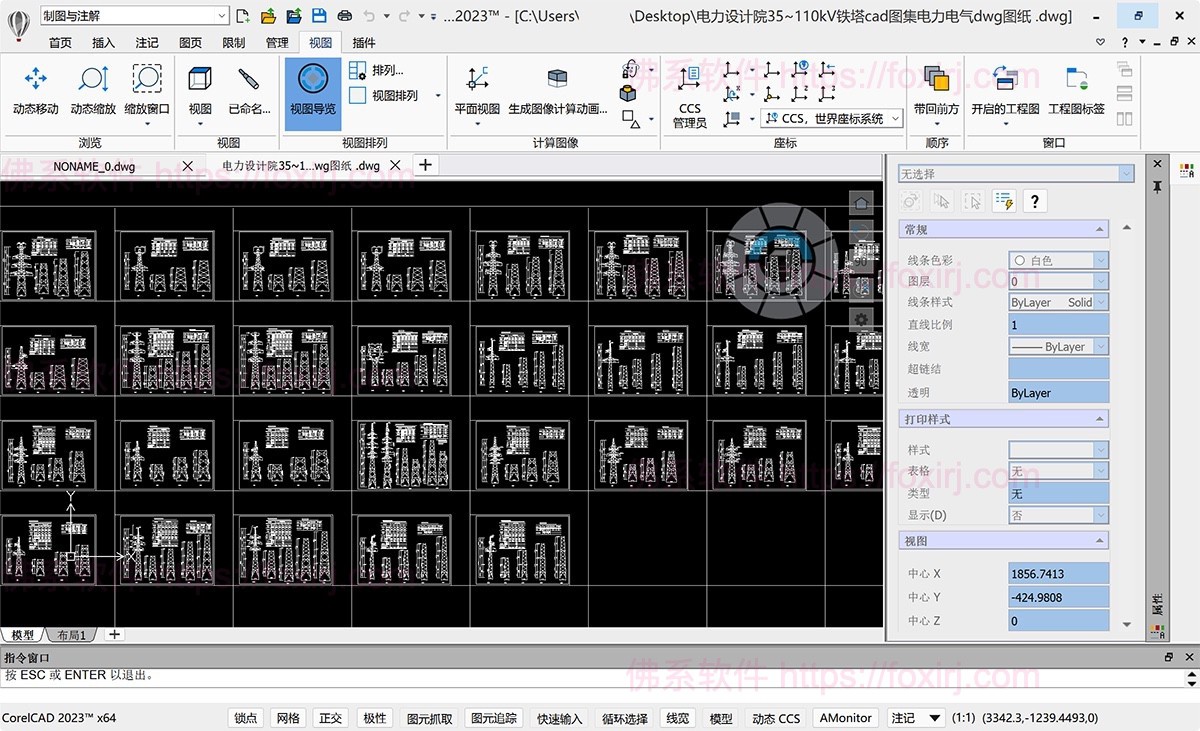The width and height of the screenshot is (1200, 731).
Task: Toggle 图元抓取 entity snap
Action: [428, 718]
